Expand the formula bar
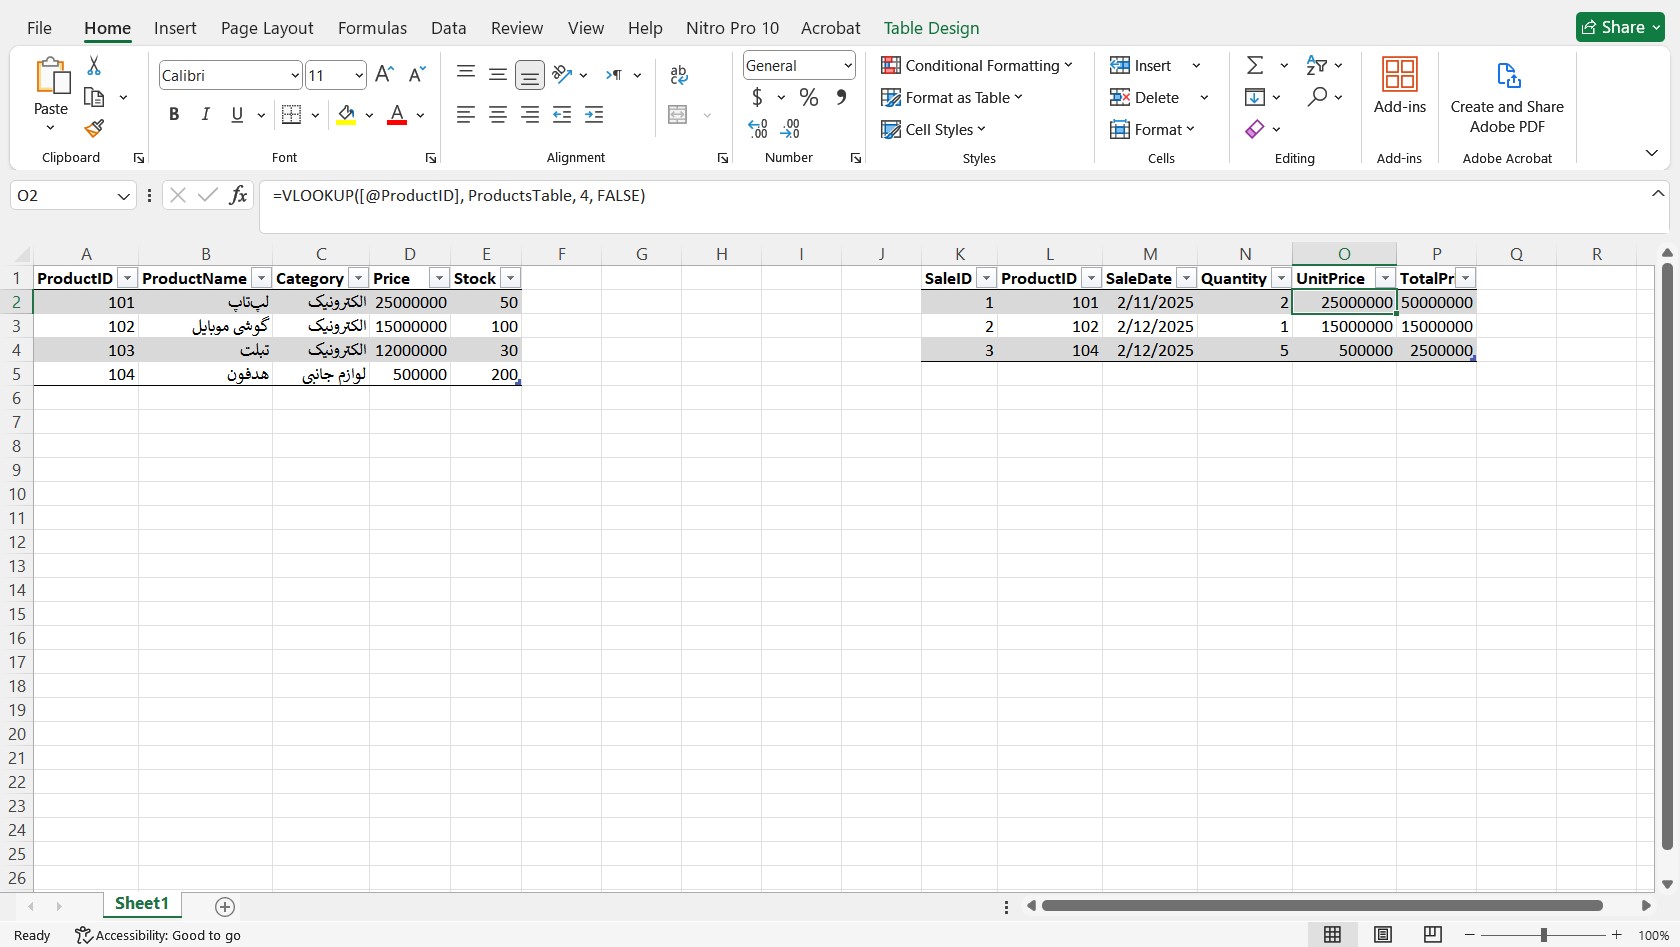Image resolution: width=1680 pixels, height=947 pixels. tap(1658, 194)
